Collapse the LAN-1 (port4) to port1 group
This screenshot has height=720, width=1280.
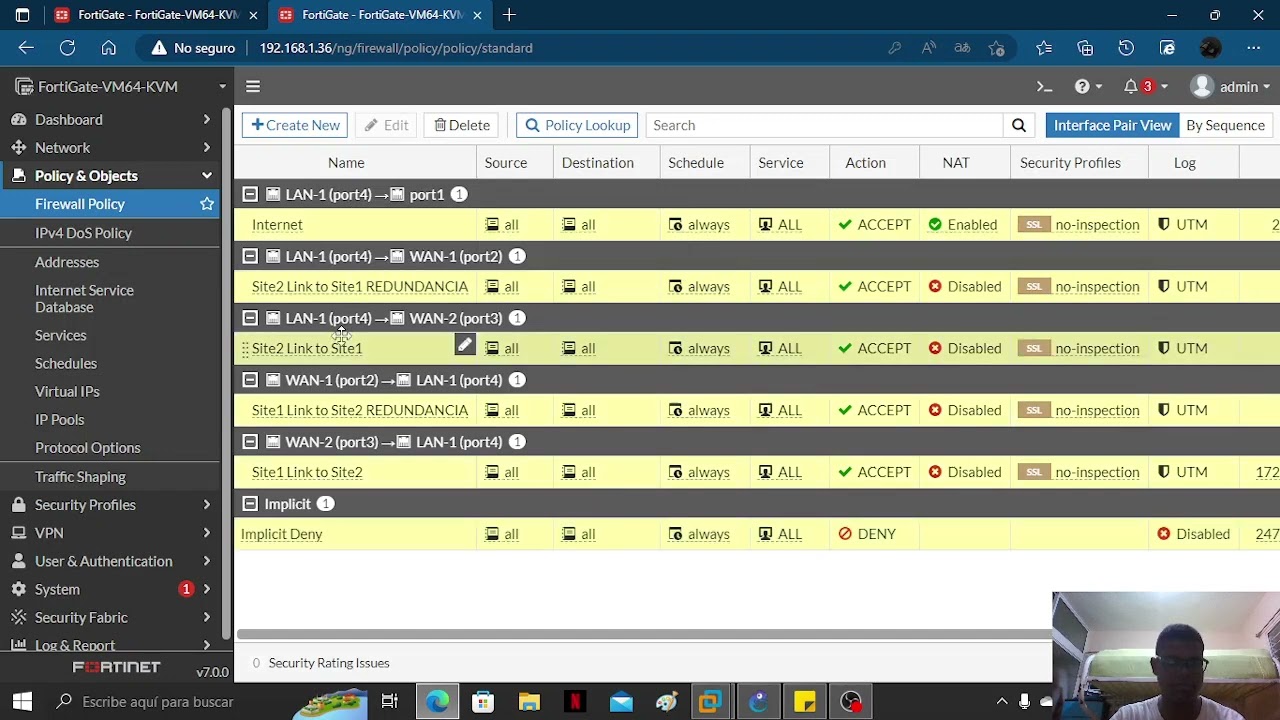pyautogui.click(x=250, y=195)
